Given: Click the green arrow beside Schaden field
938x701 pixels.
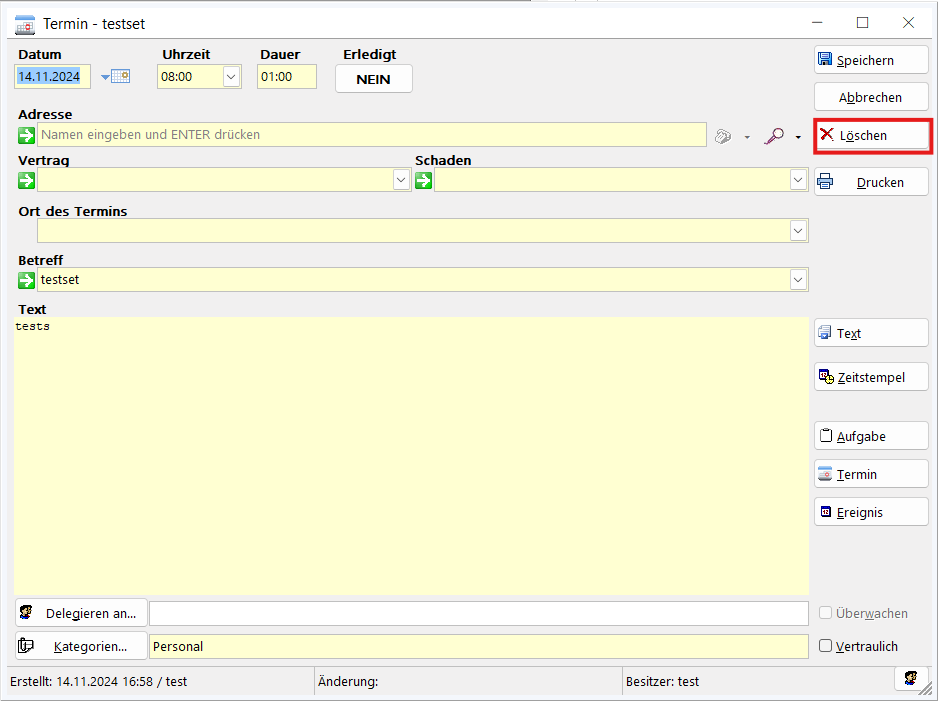Looking at the screenshot, I should pyautogui.click(x=424, y=180).
